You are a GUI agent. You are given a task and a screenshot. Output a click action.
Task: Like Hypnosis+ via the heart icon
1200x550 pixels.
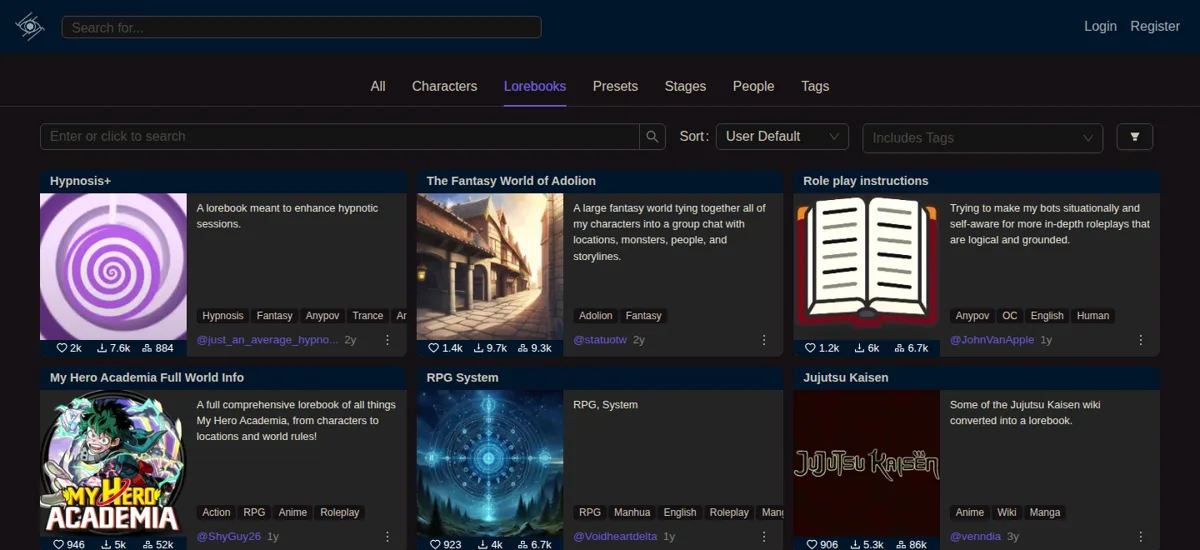62,348
